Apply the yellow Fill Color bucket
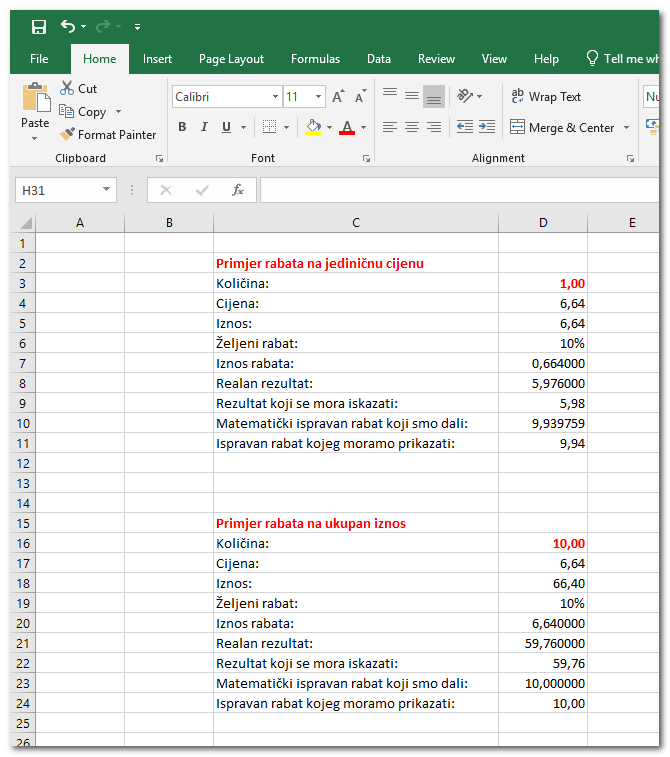The image size is (670, 757). 313,127
